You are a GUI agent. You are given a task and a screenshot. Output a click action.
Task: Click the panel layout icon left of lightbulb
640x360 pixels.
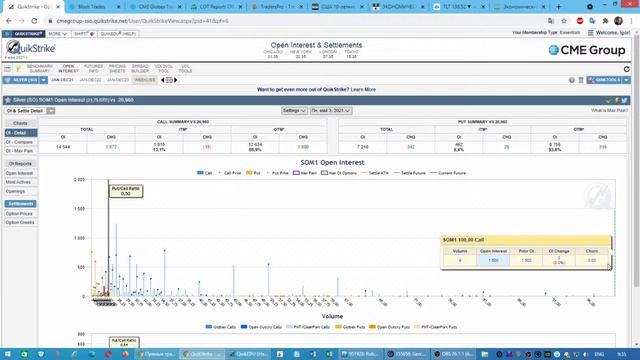7,69
